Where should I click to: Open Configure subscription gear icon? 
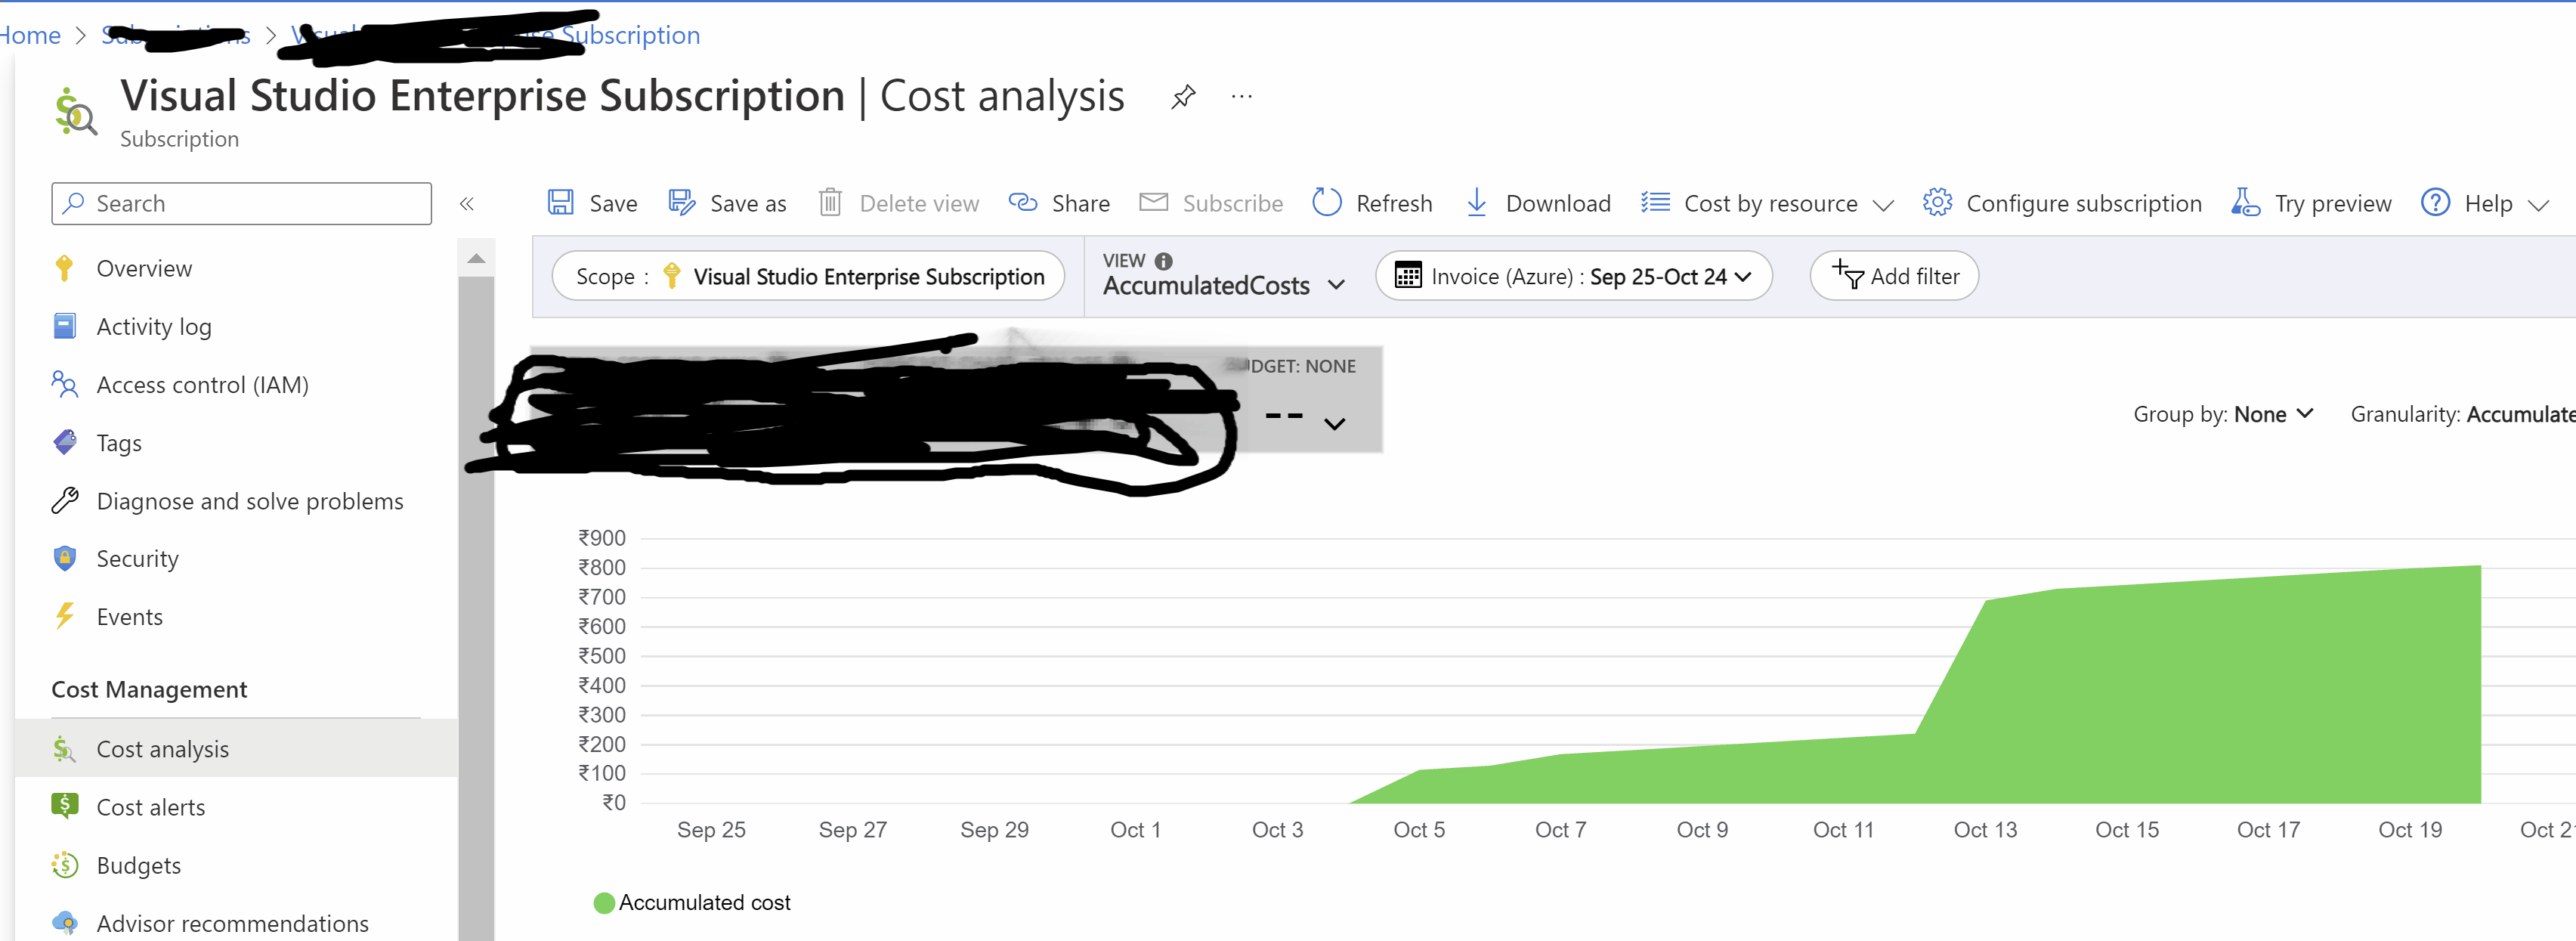(x=1937, y=203)
